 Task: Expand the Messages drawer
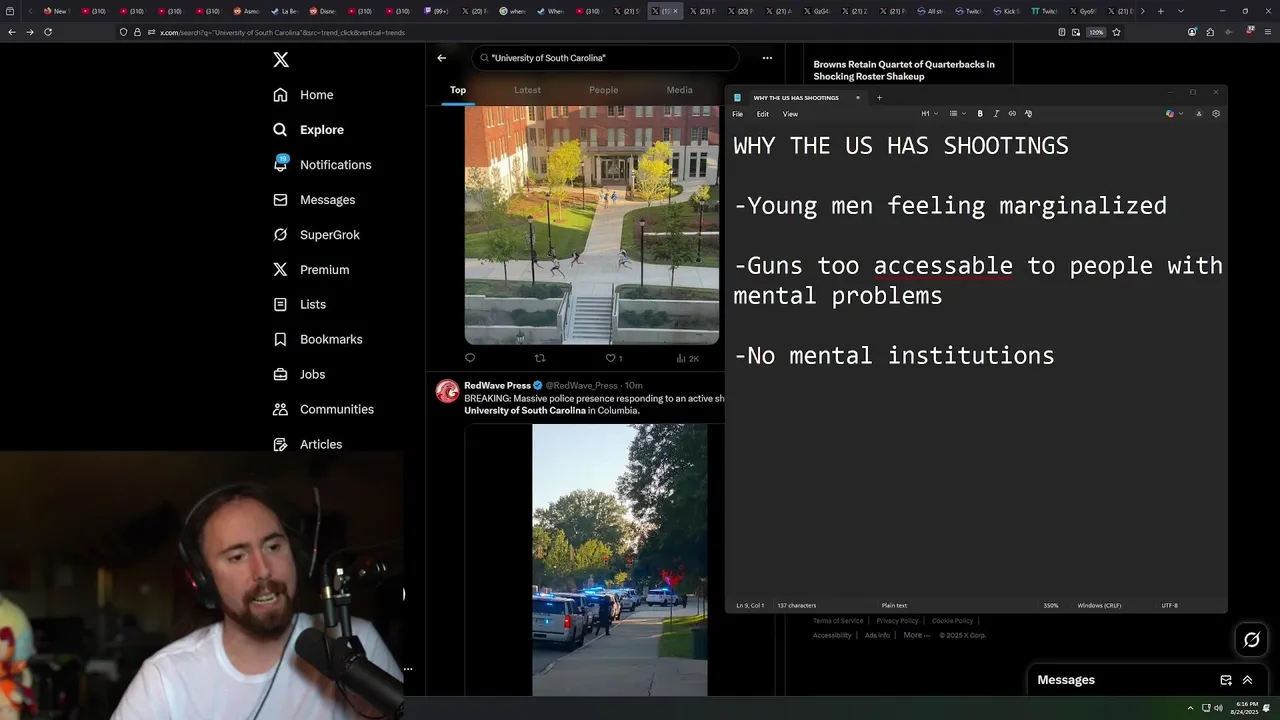point(1247,680)
